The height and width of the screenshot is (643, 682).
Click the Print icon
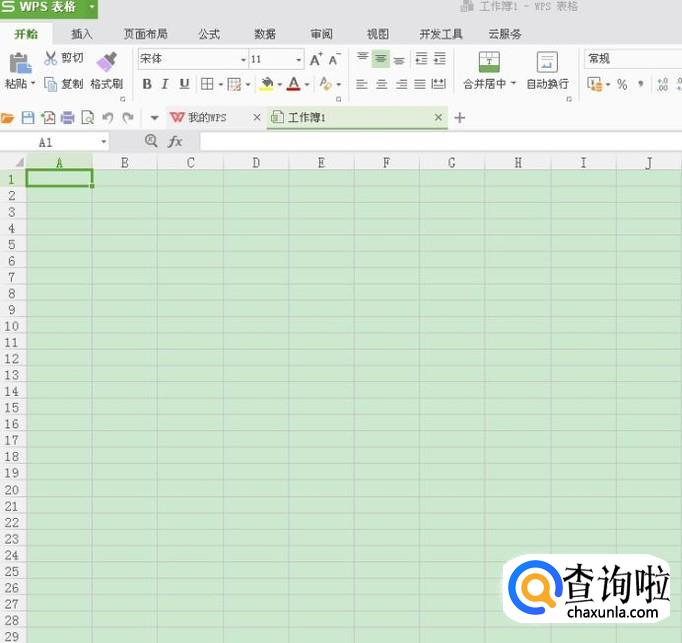(67, 117)
